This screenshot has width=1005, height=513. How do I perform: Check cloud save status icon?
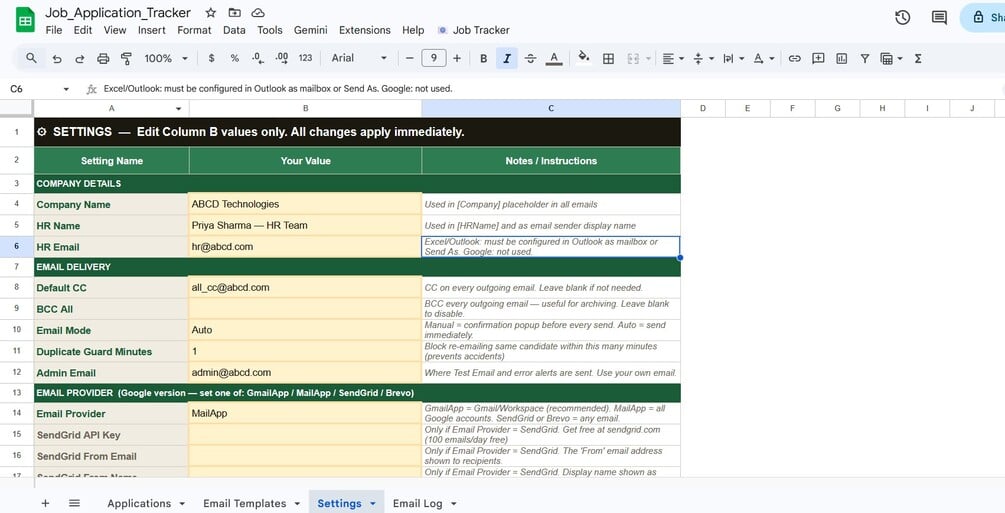pyautogui.click(x=258, y=13)
